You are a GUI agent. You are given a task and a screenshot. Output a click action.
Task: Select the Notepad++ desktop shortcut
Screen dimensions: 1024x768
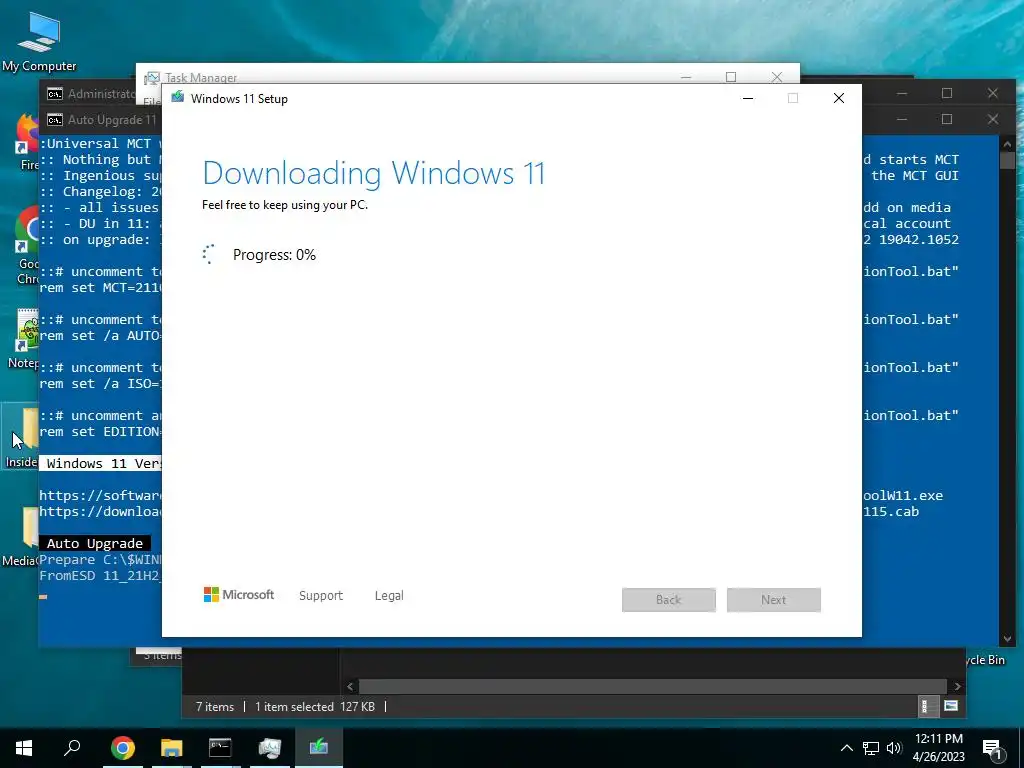(26, 338)
